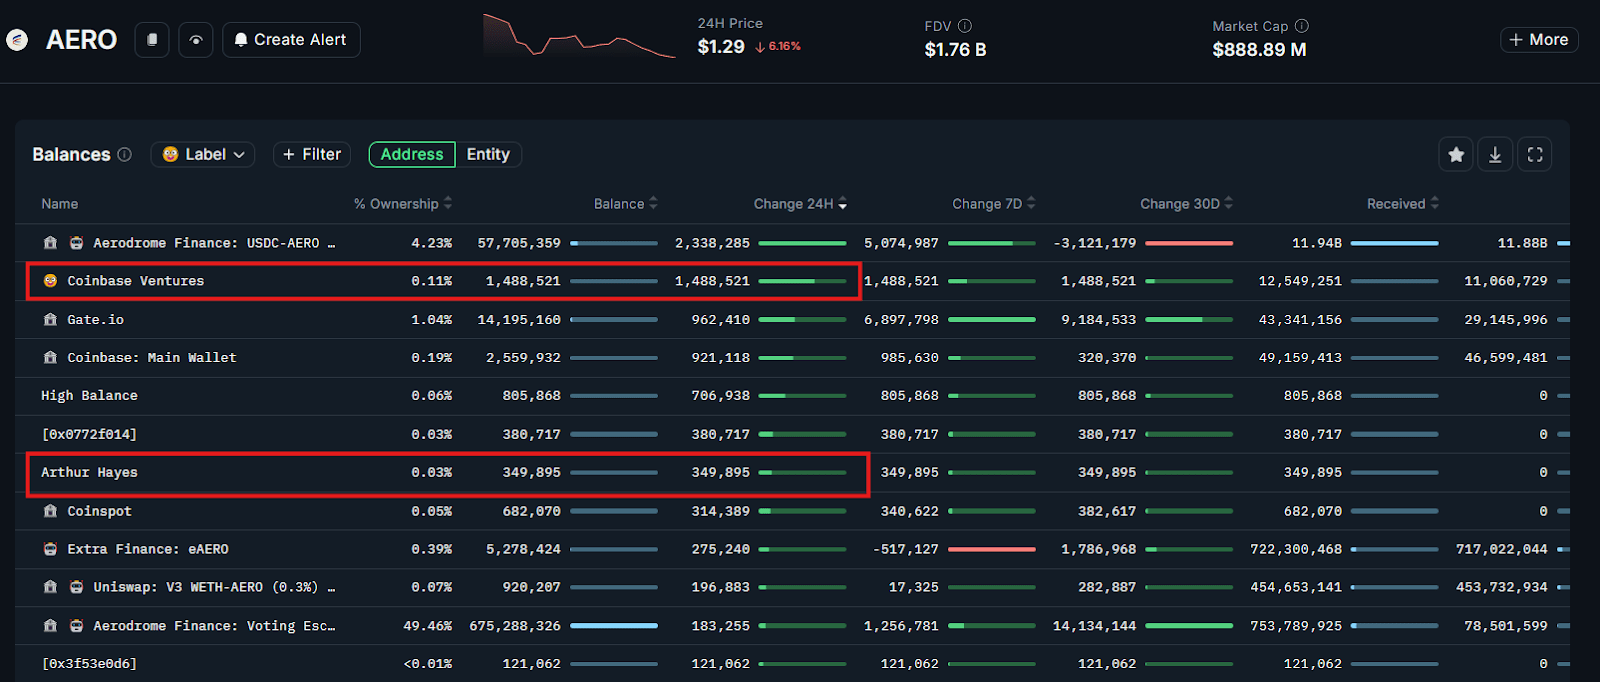
Task: Click the Coinspot exchange icon
Action: click(x=50, y=511)
